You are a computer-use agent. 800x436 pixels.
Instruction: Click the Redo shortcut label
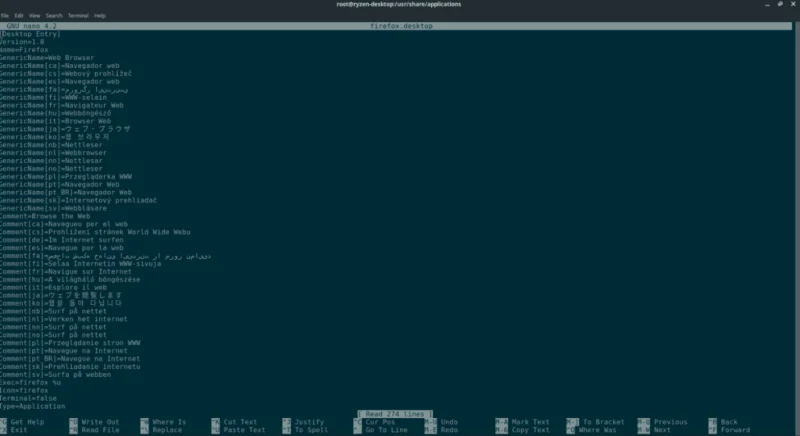[x=449, y=430]
